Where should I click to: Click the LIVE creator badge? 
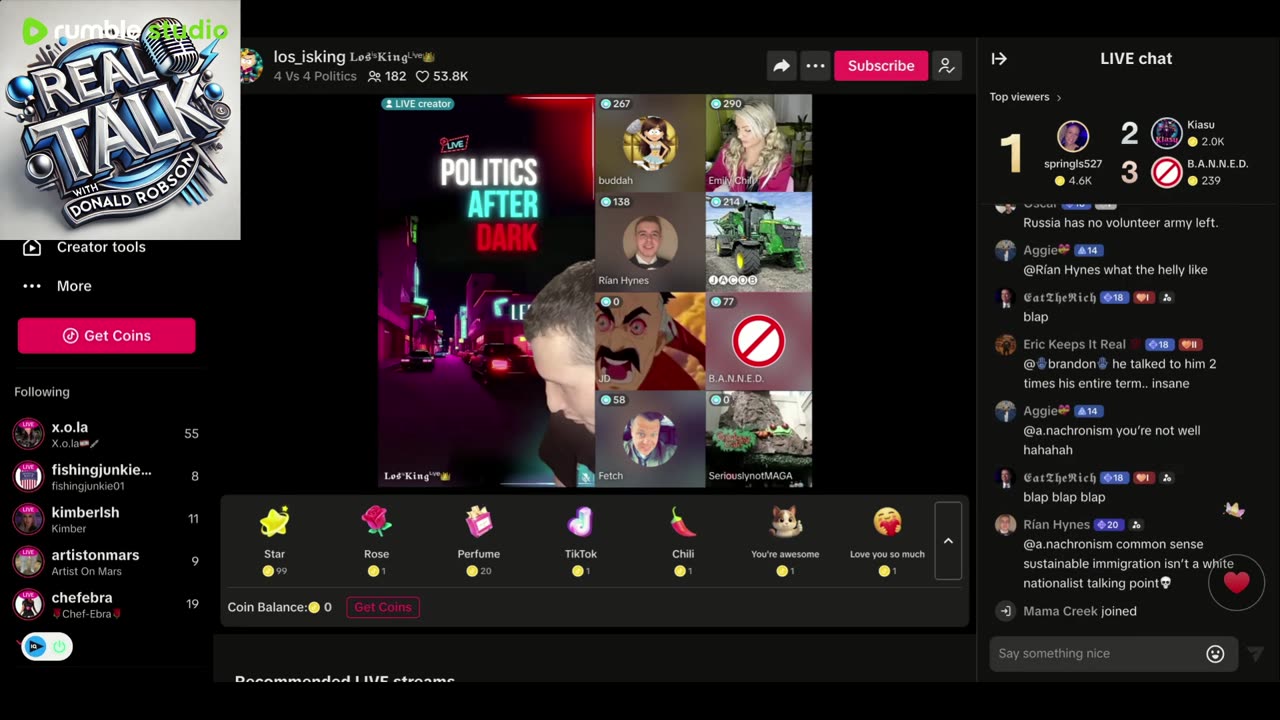418,104
